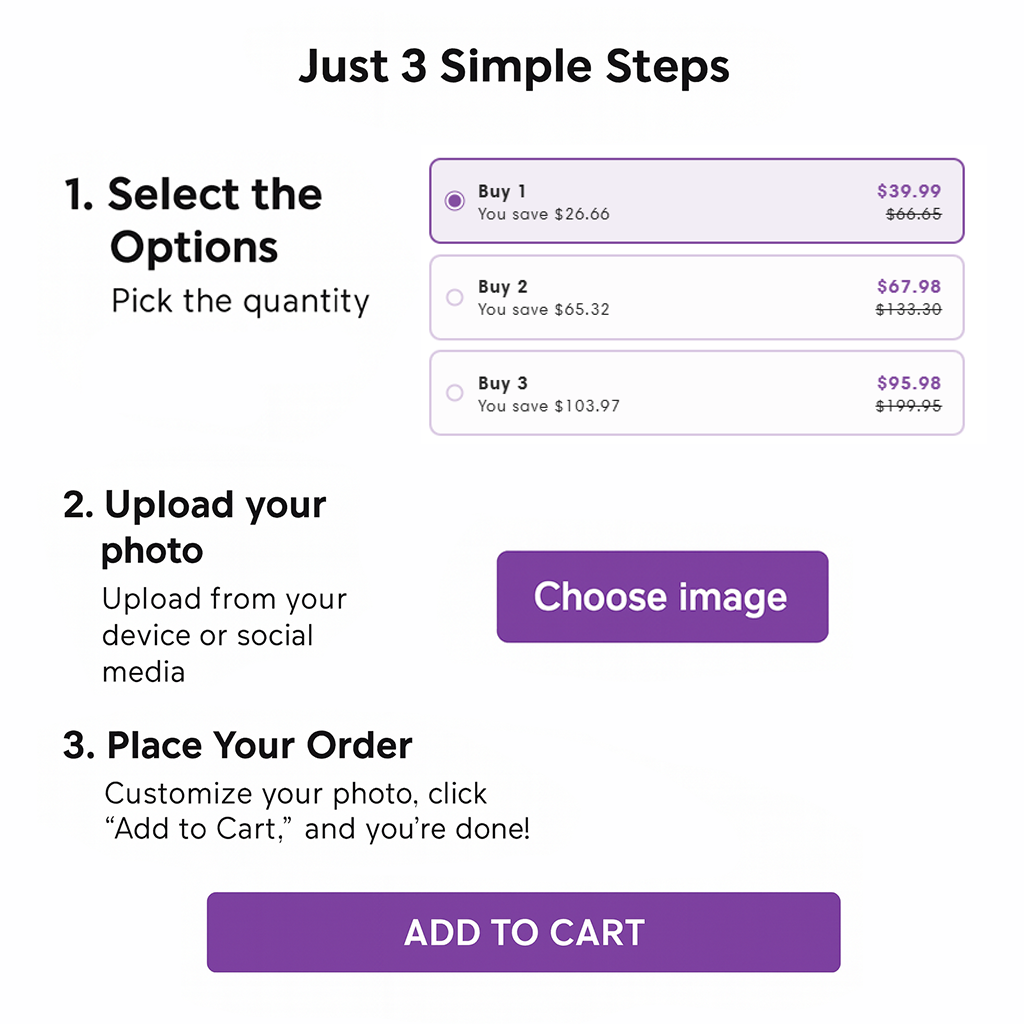Click the $95.98 price label
Image resolution: width=1024 pixels, height=1024 pixels.
pos(908,383)
